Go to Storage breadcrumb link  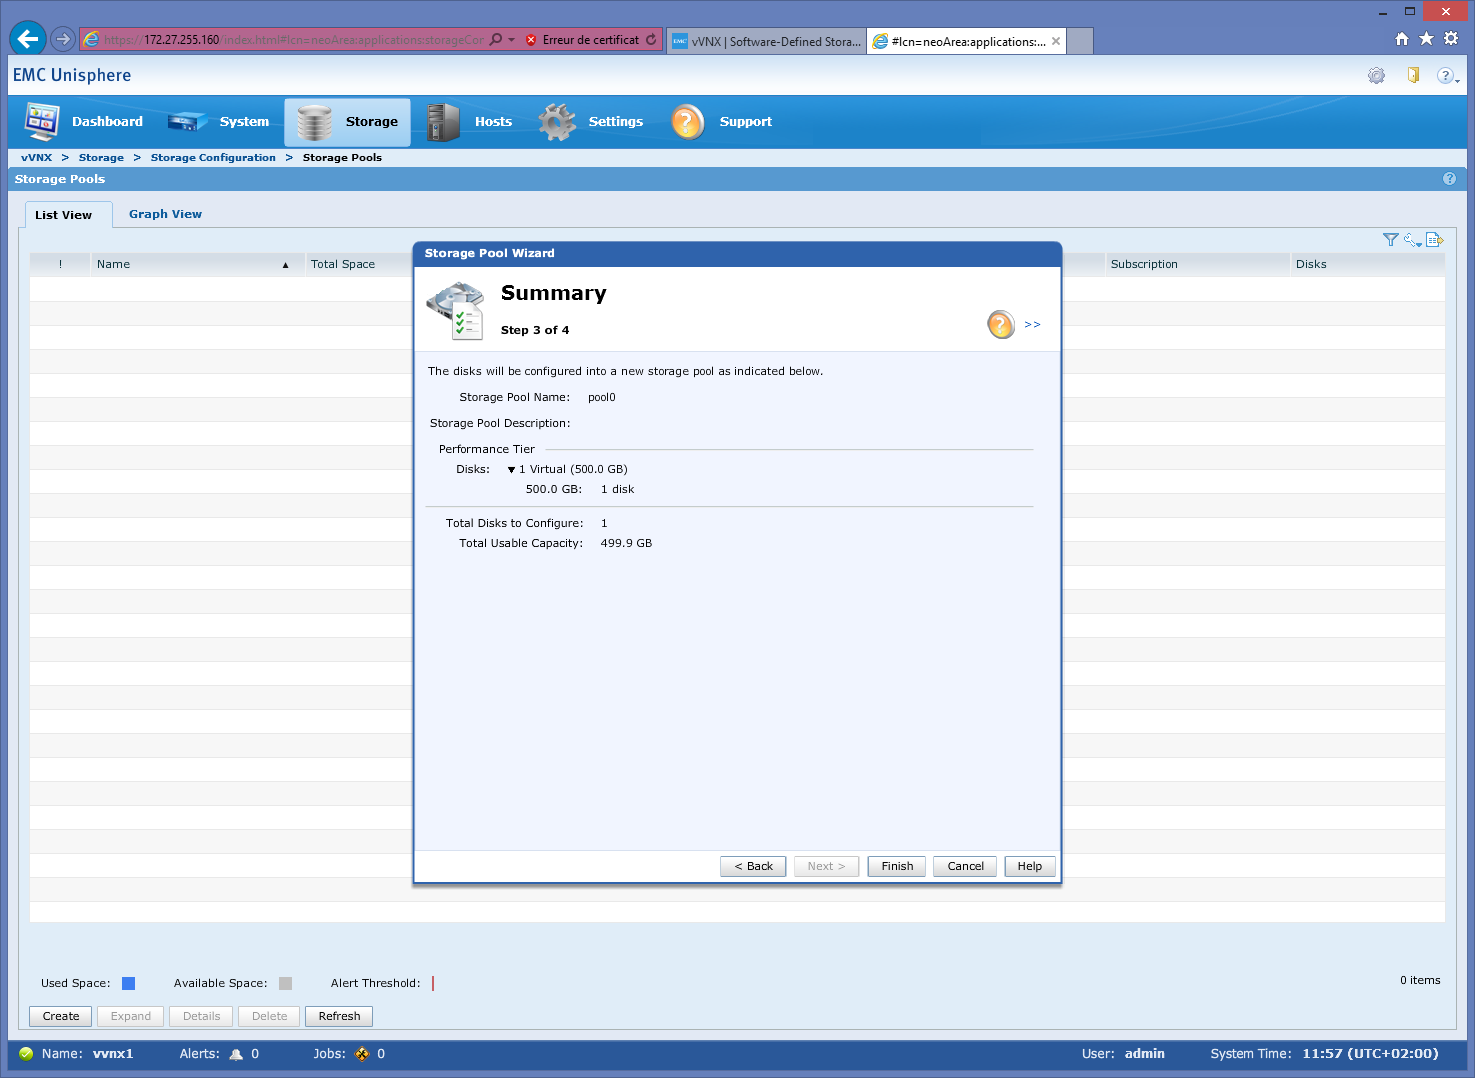101,158
